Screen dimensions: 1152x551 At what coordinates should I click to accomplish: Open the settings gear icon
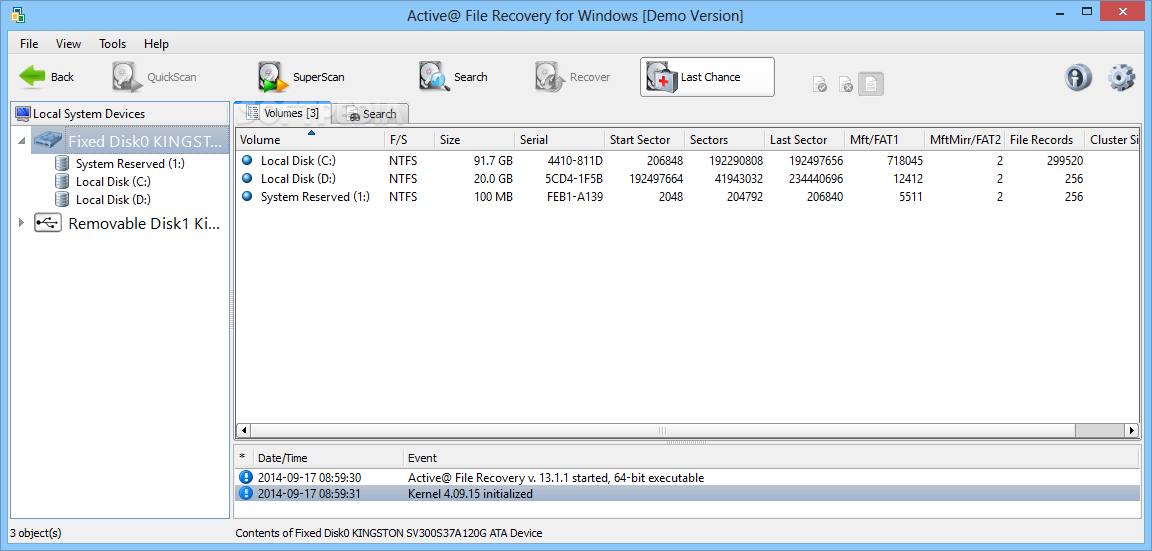(x=1121, y=77)
